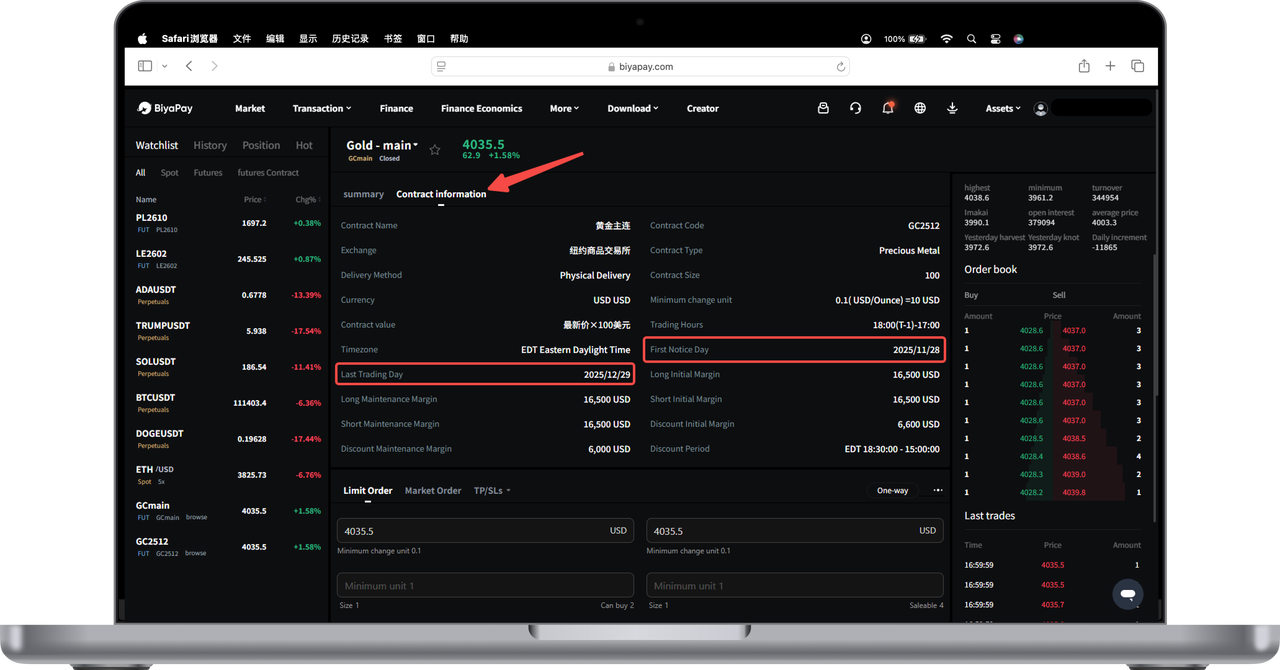
Task: Click the customer support headset icon
Action: [855, 108]
